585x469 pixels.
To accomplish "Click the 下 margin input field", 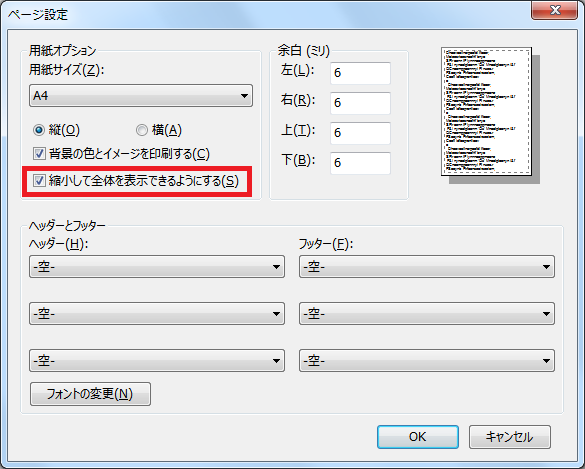I will [x=360, y=163].
